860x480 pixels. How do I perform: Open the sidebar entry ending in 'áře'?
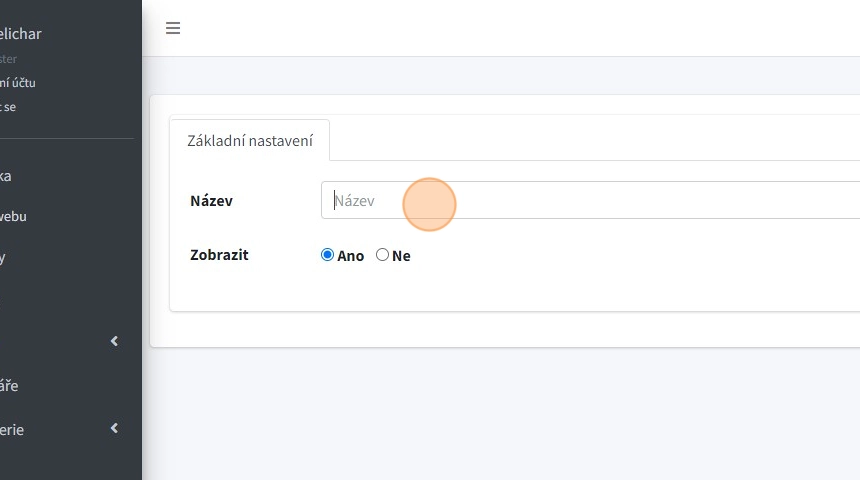pyautogui.click(x=9, y=386)
